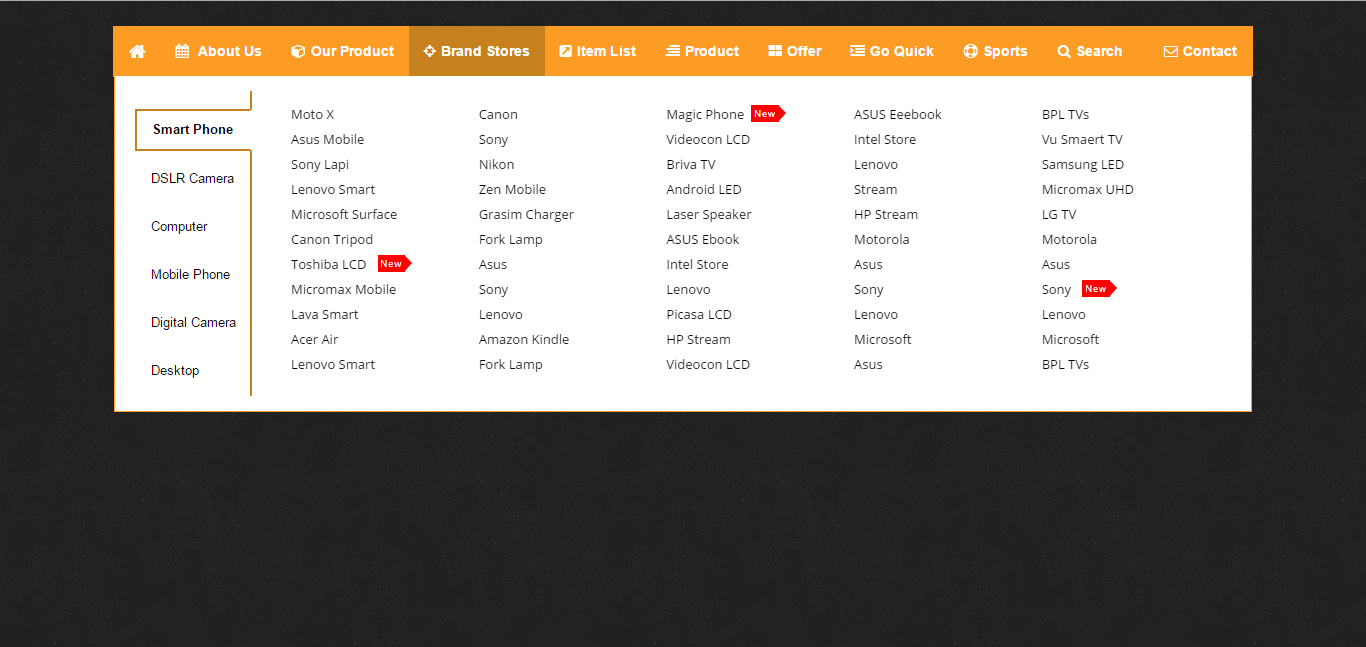Click the Acer Air link

click(x=315, y=339)
